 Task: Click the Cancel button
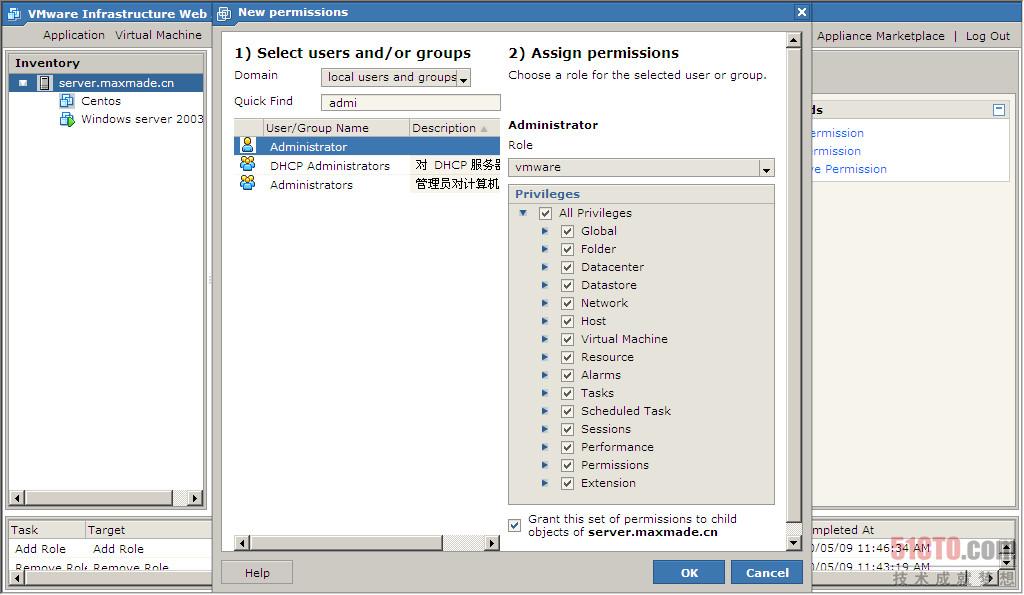[x=767, y=573]
